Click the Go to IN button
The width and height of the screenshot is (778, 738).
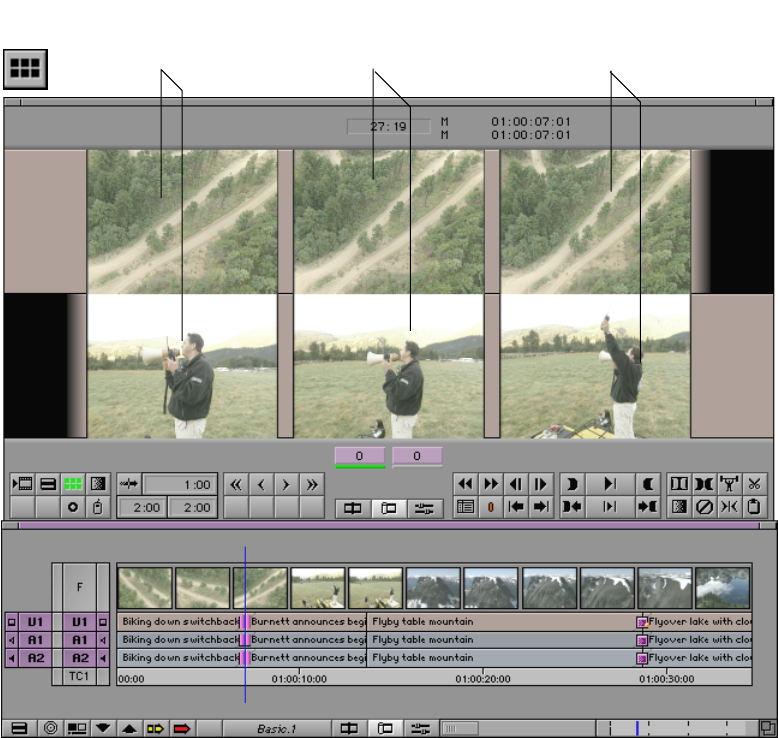click(x=572, y=507)
